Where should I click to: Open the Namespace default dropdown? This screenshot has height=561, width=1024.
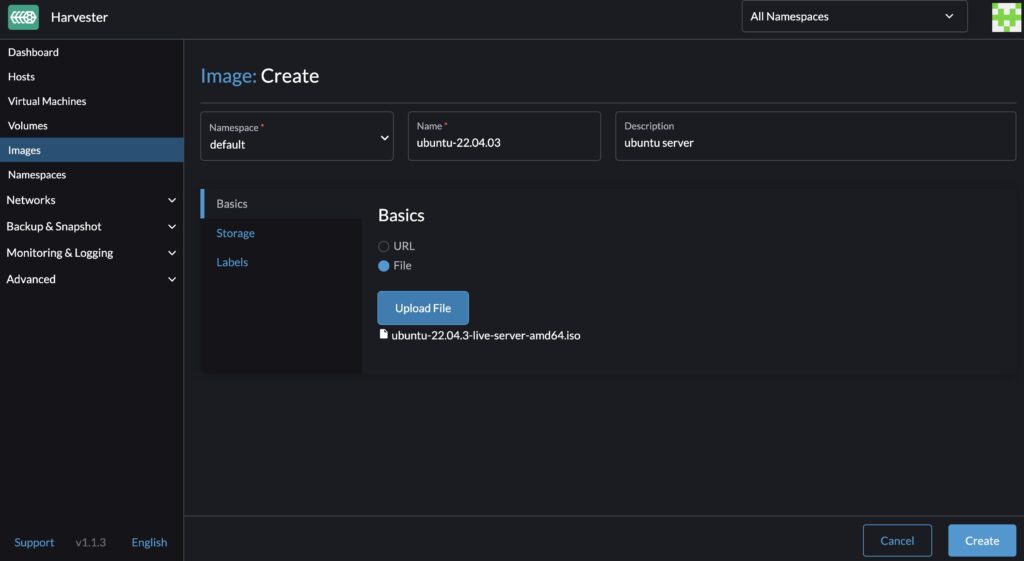(x=299, y=136)
